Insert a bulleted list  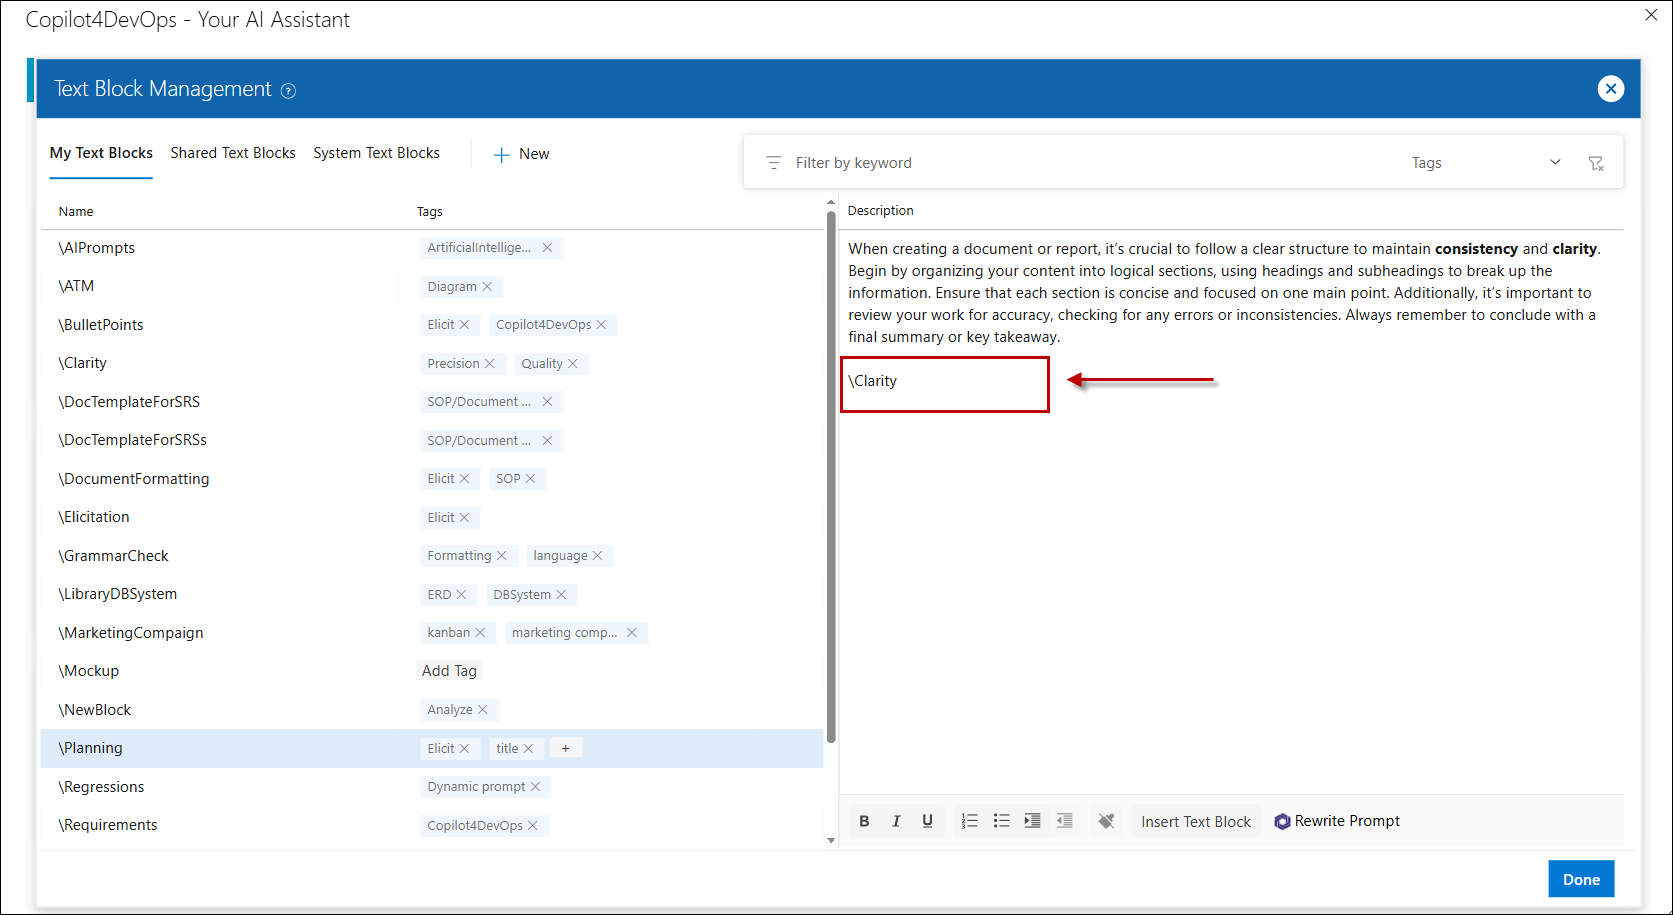click(x=1001, y=821)
